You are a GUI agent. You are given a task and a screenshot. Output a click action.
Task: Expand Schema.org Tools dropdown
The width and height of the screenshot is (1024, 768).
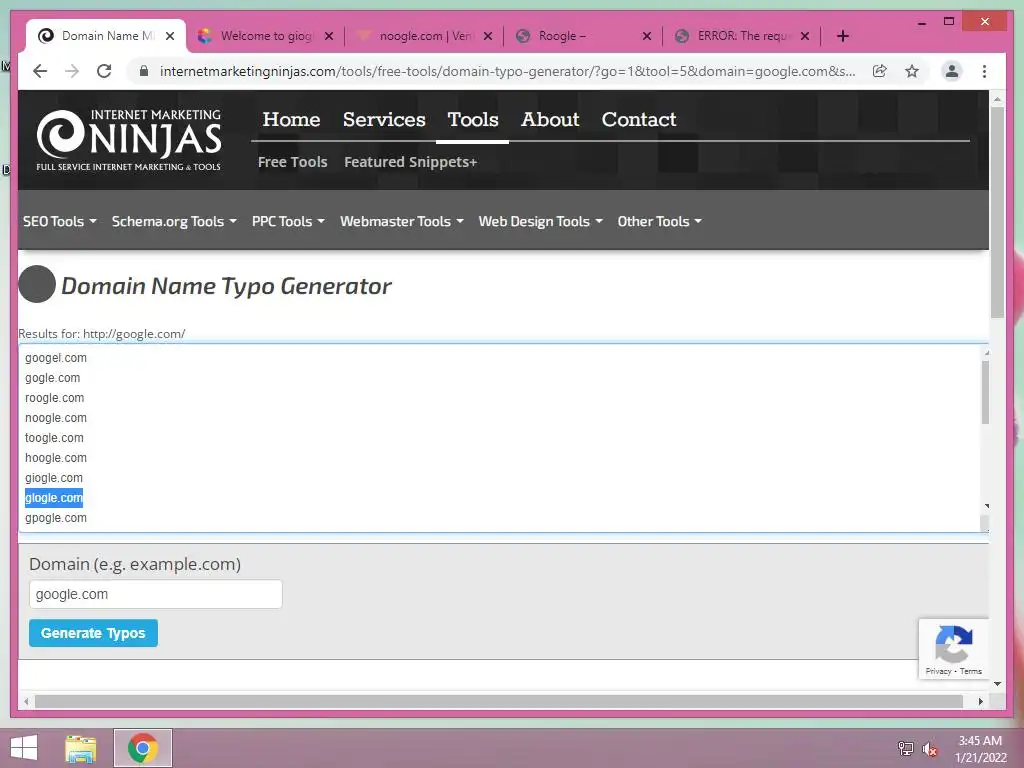tap(174, 221)
